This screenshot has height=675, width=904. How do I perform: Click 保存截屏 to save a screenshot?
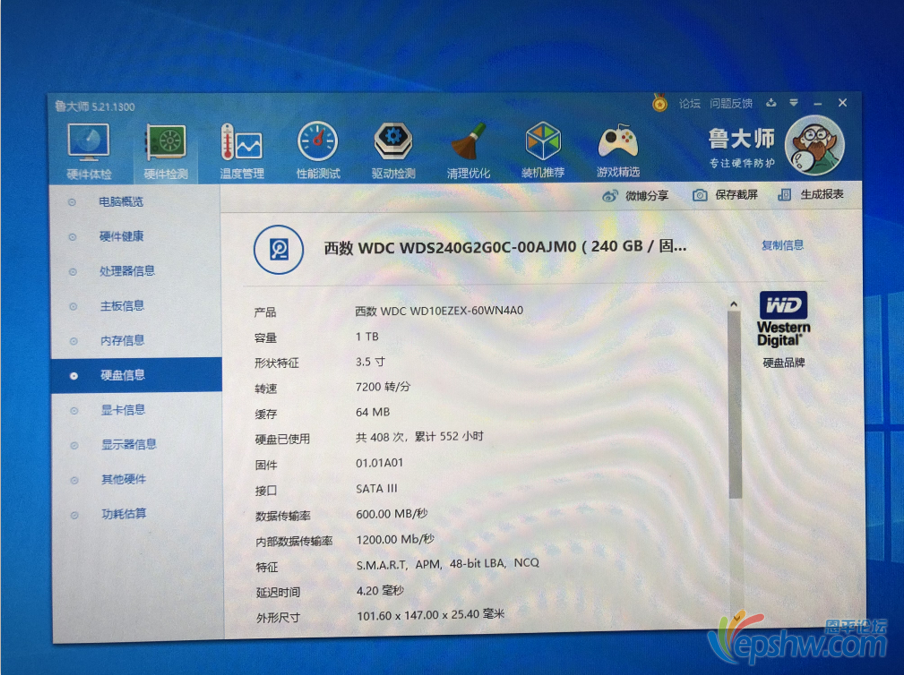point(725,195)
